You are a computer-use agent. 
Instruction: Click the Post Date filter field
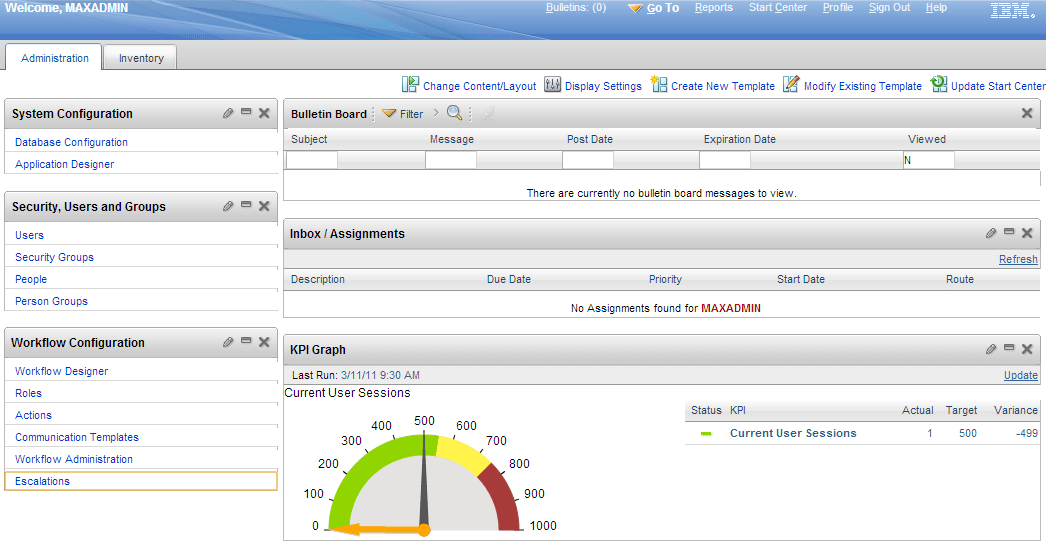pos(588,160)
